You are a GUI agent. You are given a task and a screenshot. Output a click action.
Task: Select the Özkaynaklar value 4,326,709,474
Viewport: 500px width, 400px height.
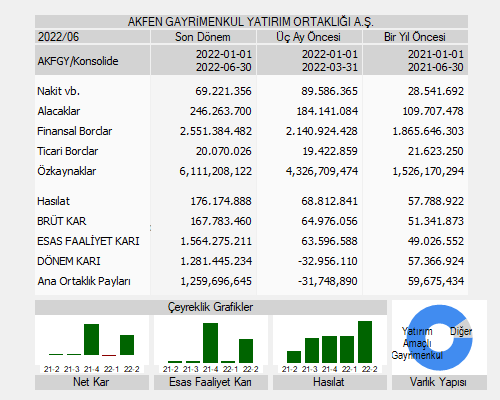322,171
